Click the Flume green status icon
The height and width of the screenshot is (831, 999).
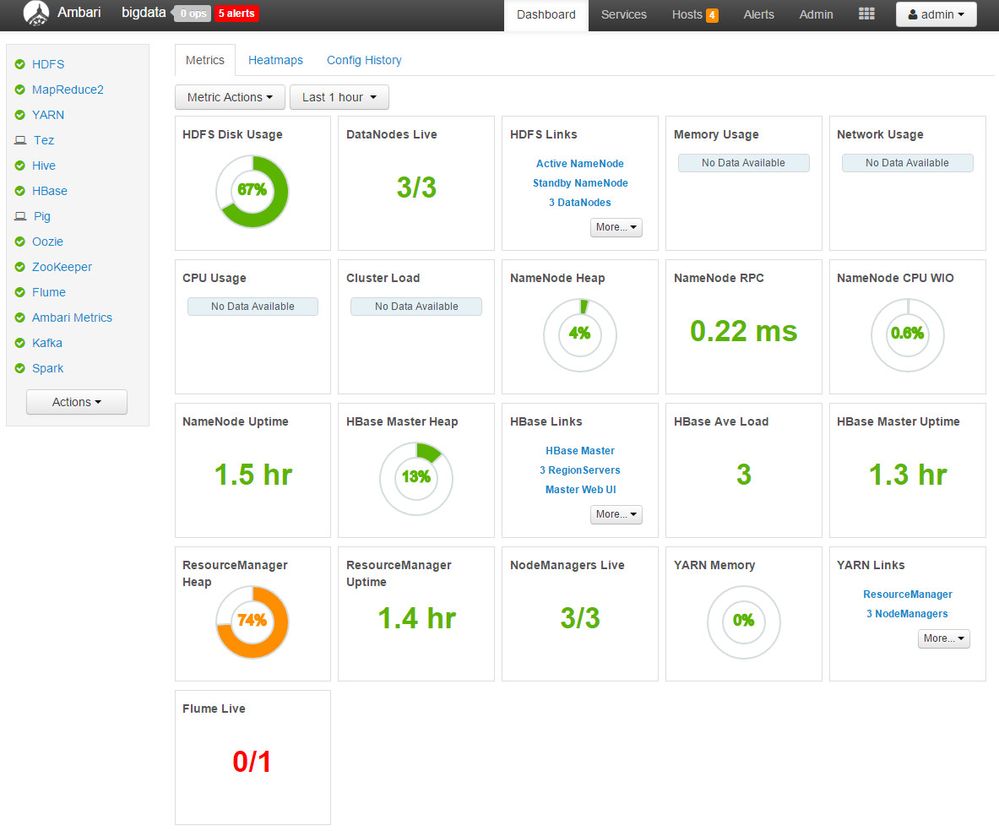(x=20, y=293)
